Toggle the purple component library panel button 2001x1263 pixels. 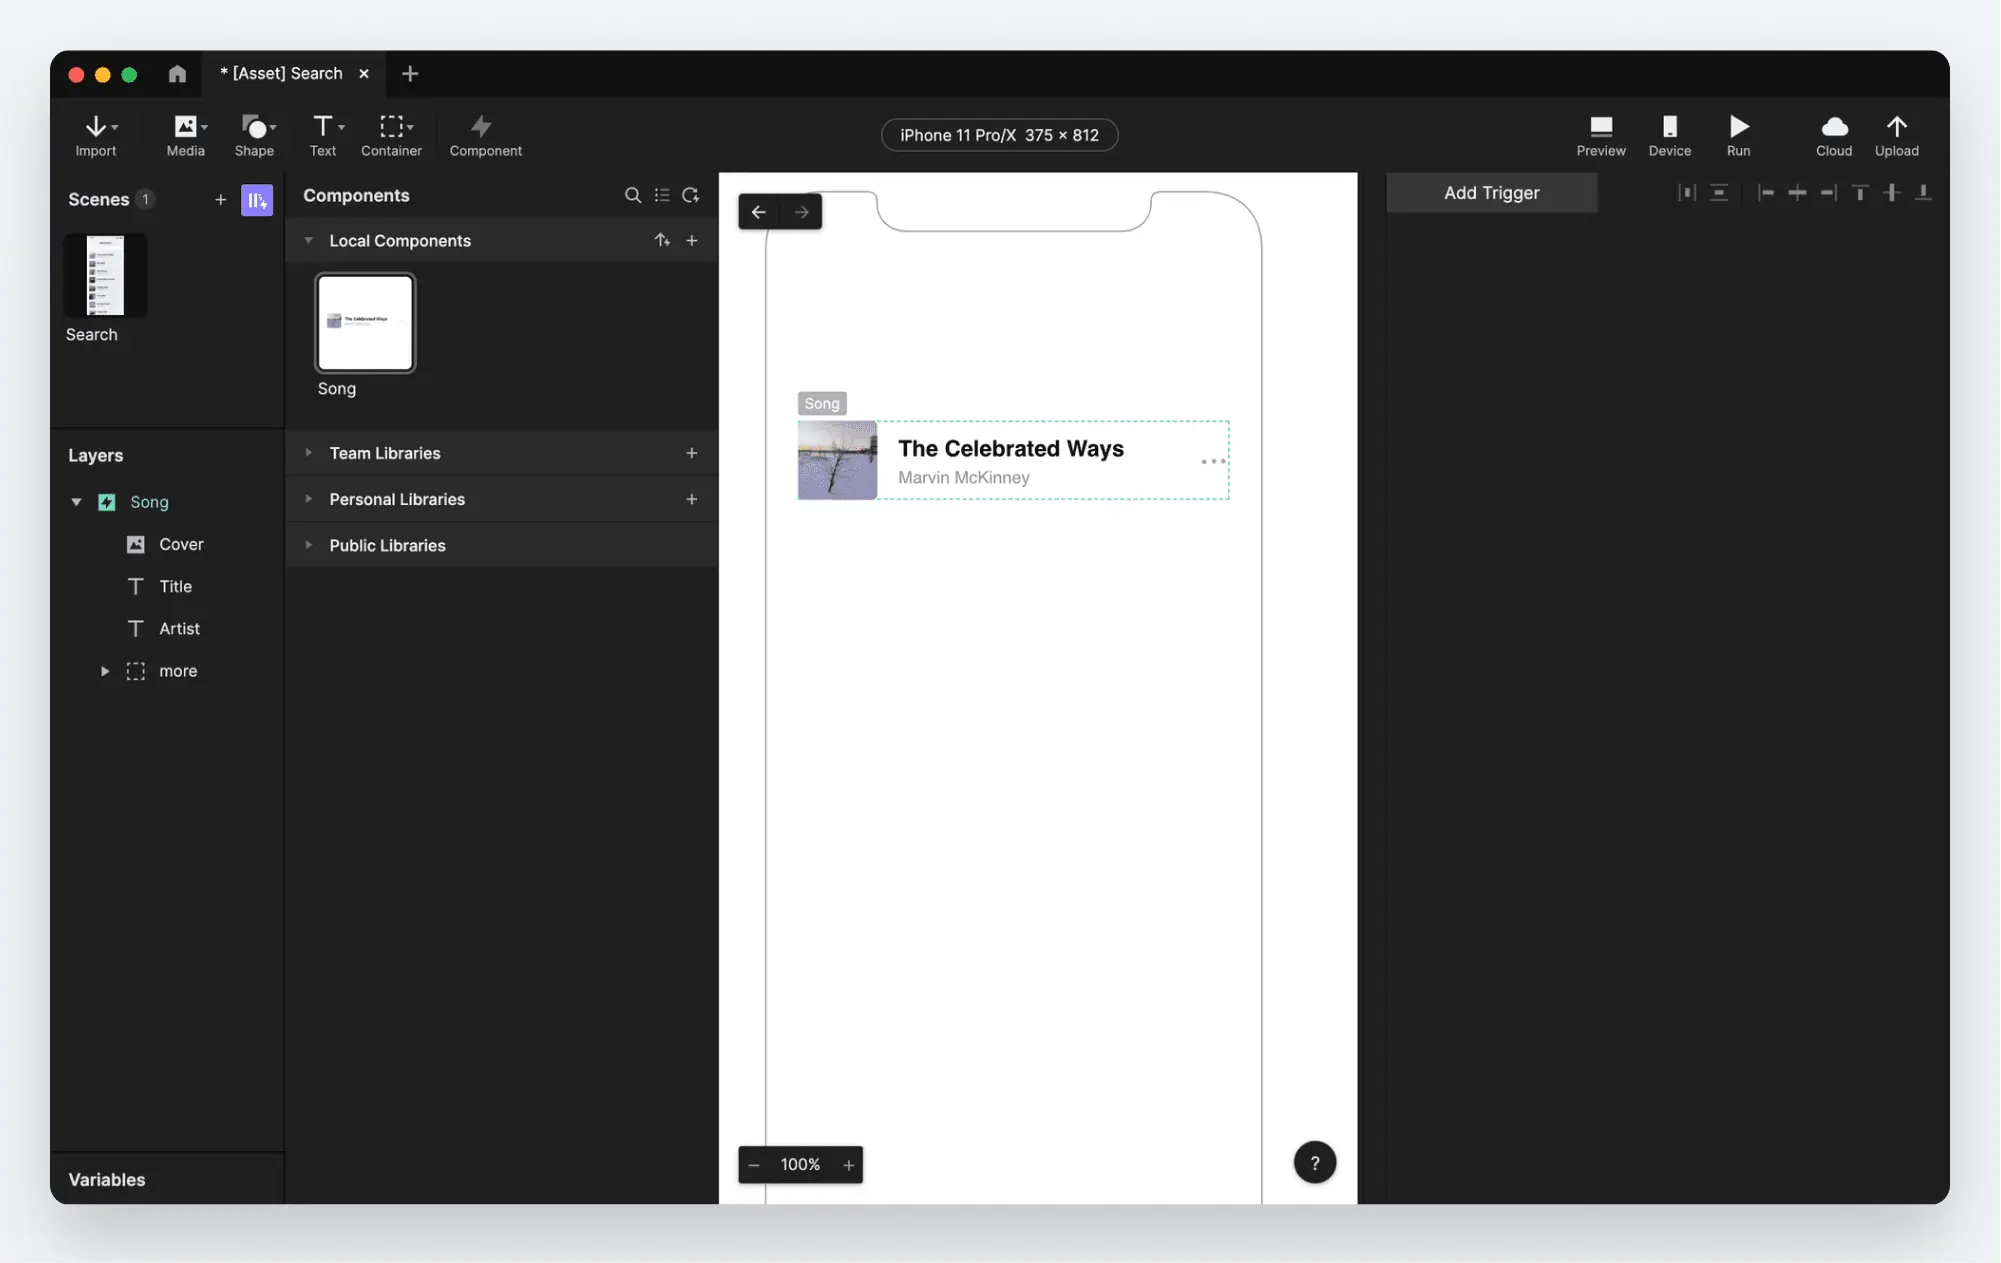(256, 200)
